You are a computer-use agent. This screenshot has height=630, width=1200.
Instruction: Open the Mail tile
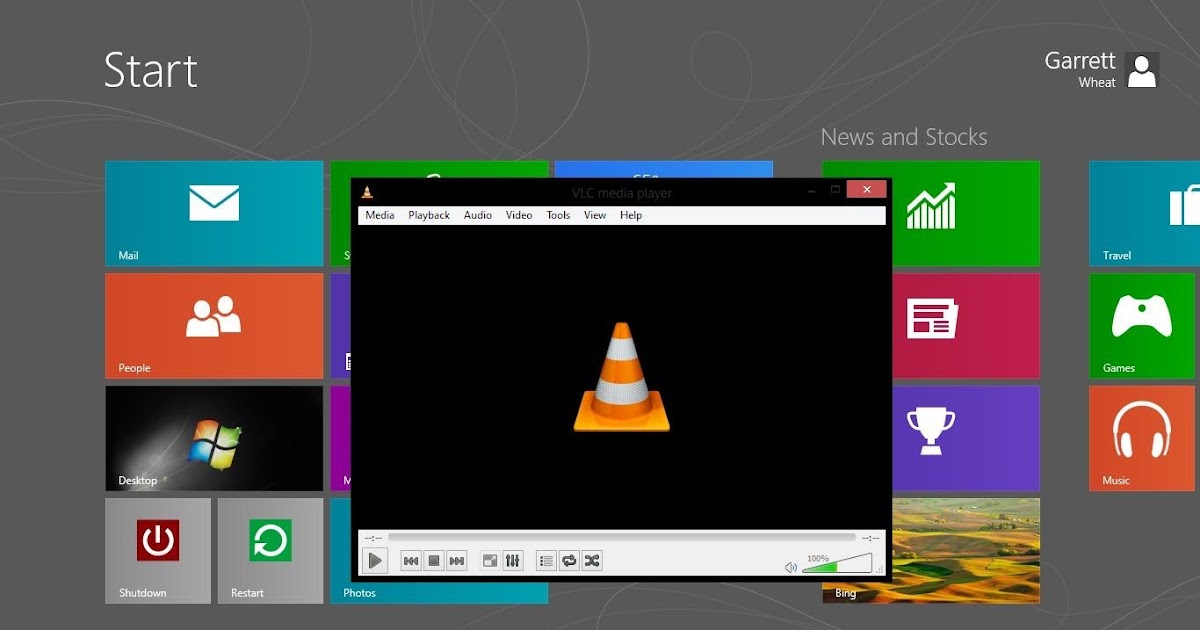pyautogui.click(x=214, y=213)
